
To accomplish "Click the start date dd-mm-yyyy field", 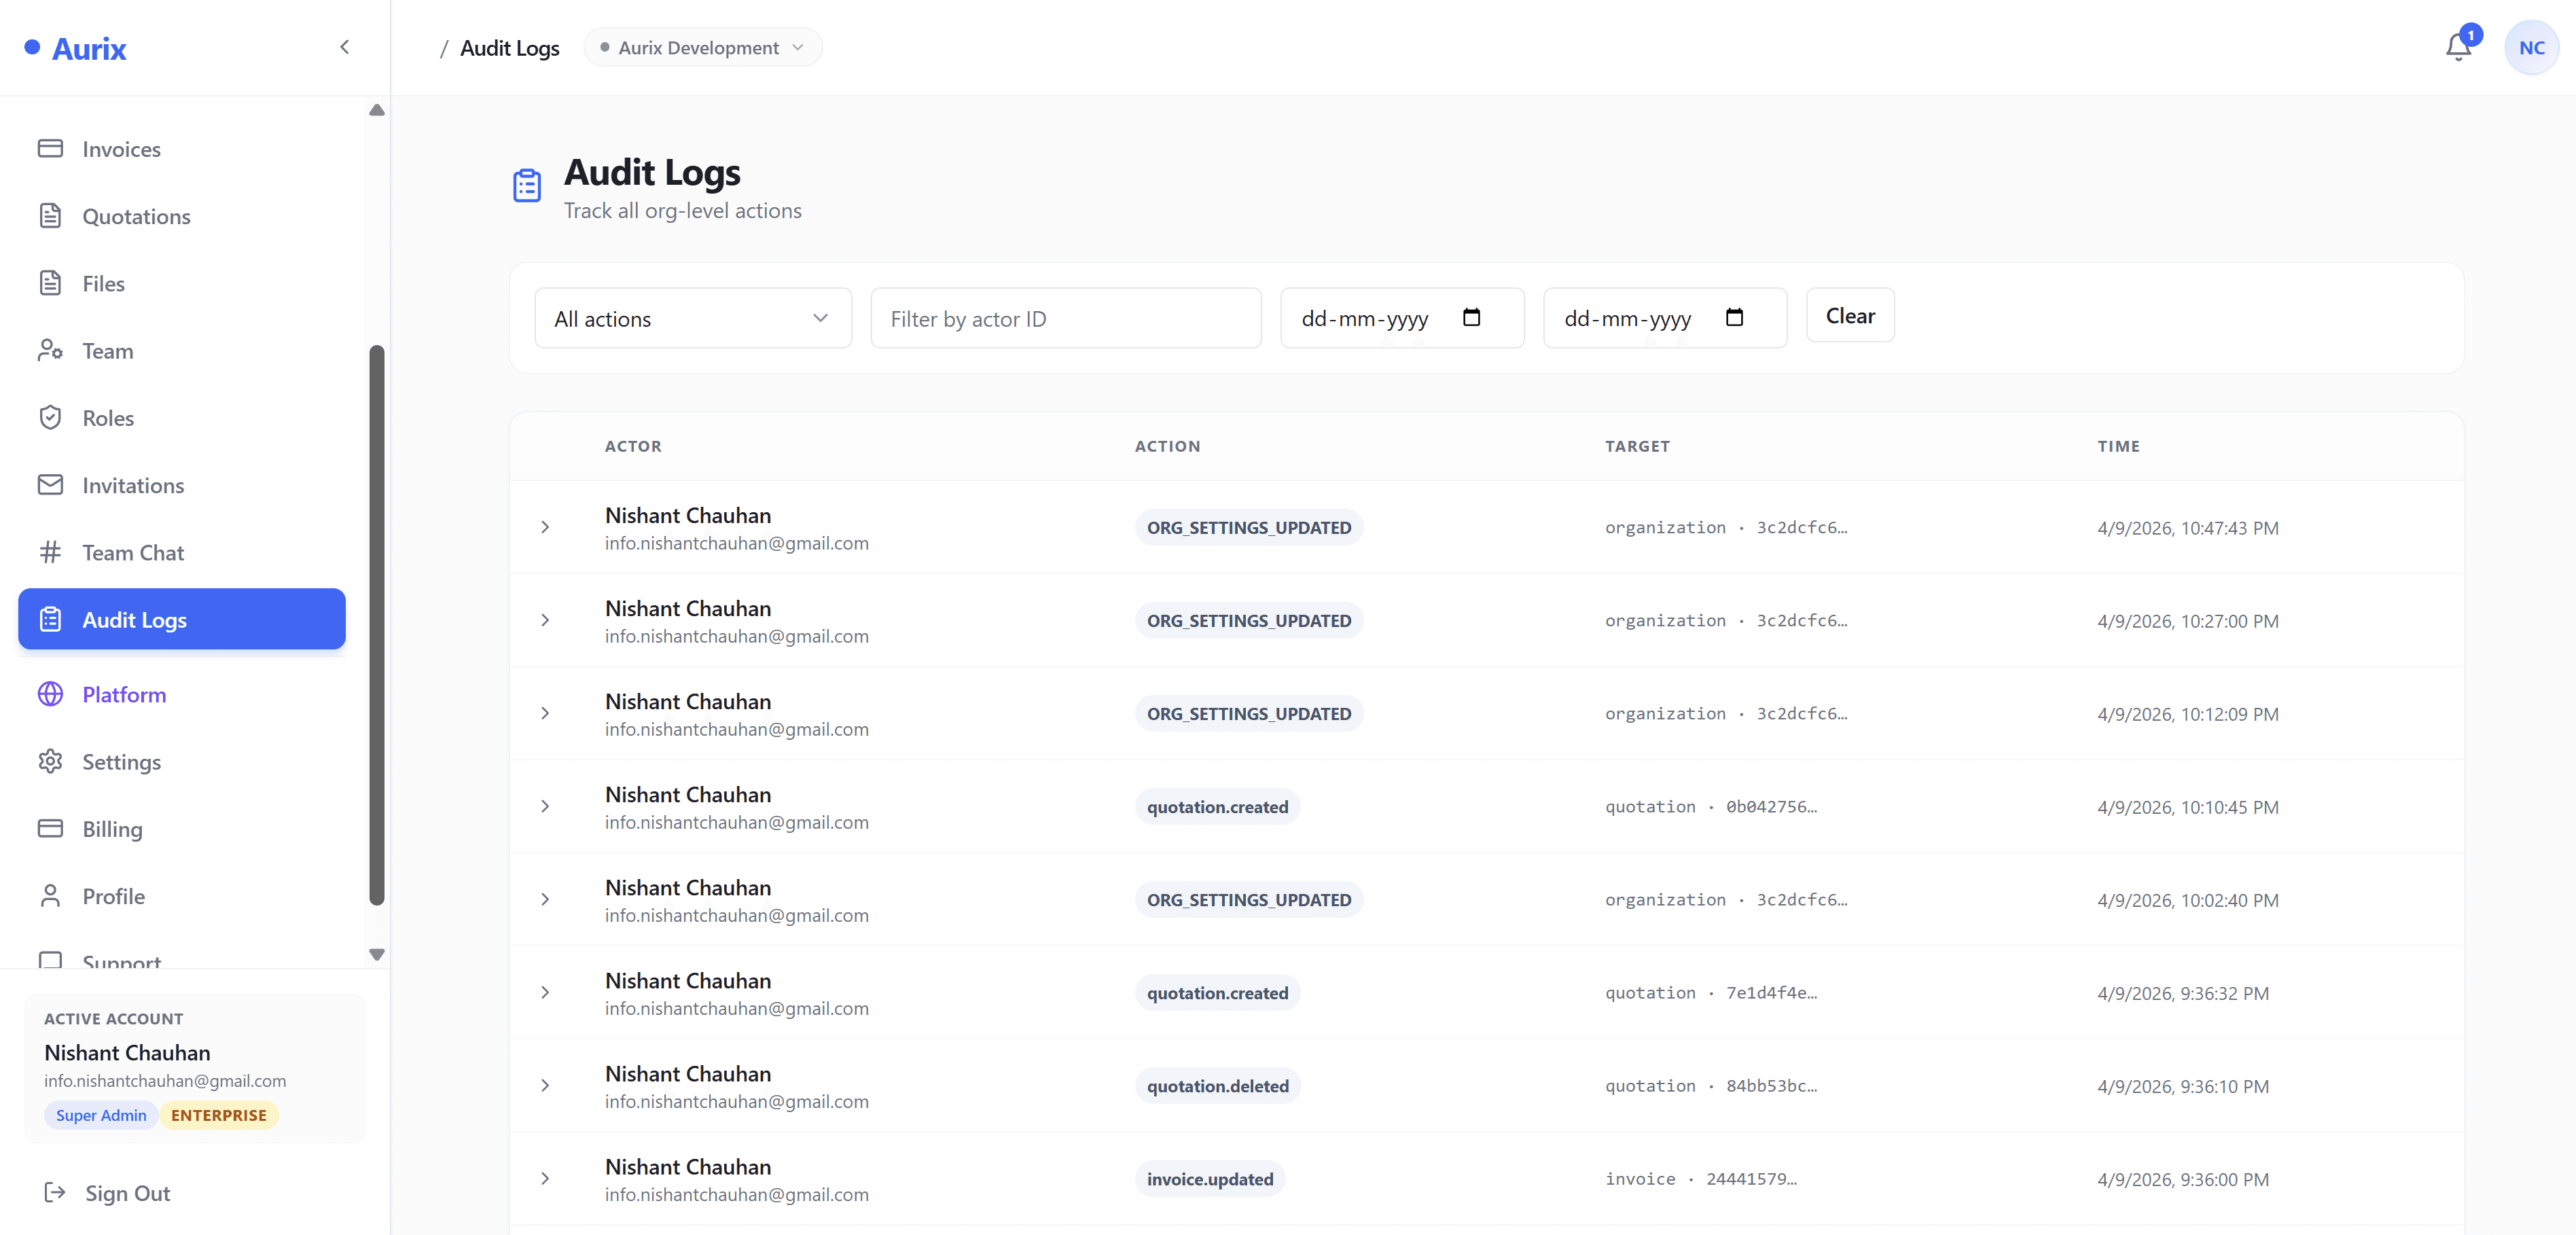I will pyautogui.click(x=1402, y=318).
